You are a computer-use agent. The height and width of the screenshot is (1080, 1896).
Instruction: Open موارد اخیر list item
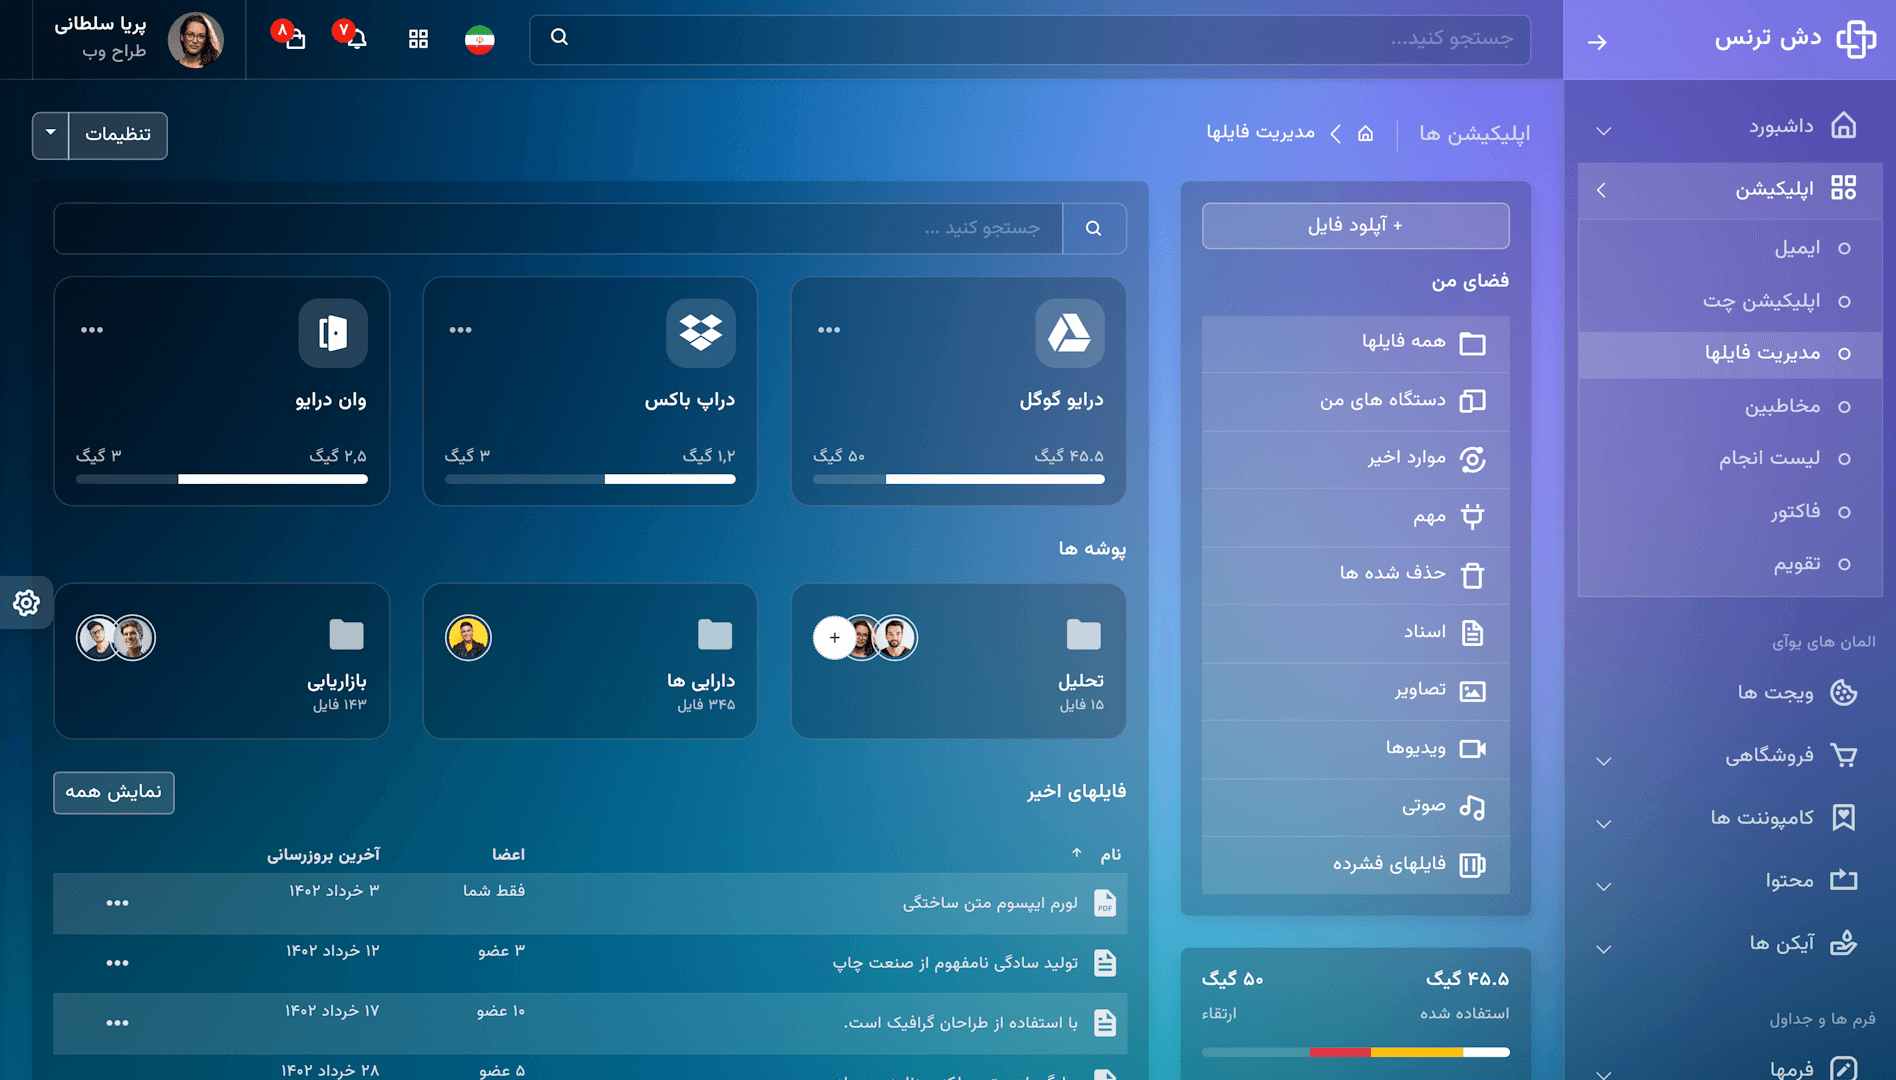coord(1356,459)
